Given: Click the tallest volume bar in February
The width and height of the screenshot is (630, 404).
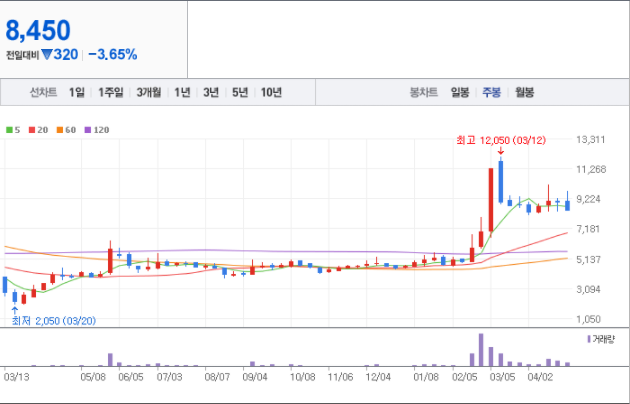Looking at the screenshot, I should point(481,350).
